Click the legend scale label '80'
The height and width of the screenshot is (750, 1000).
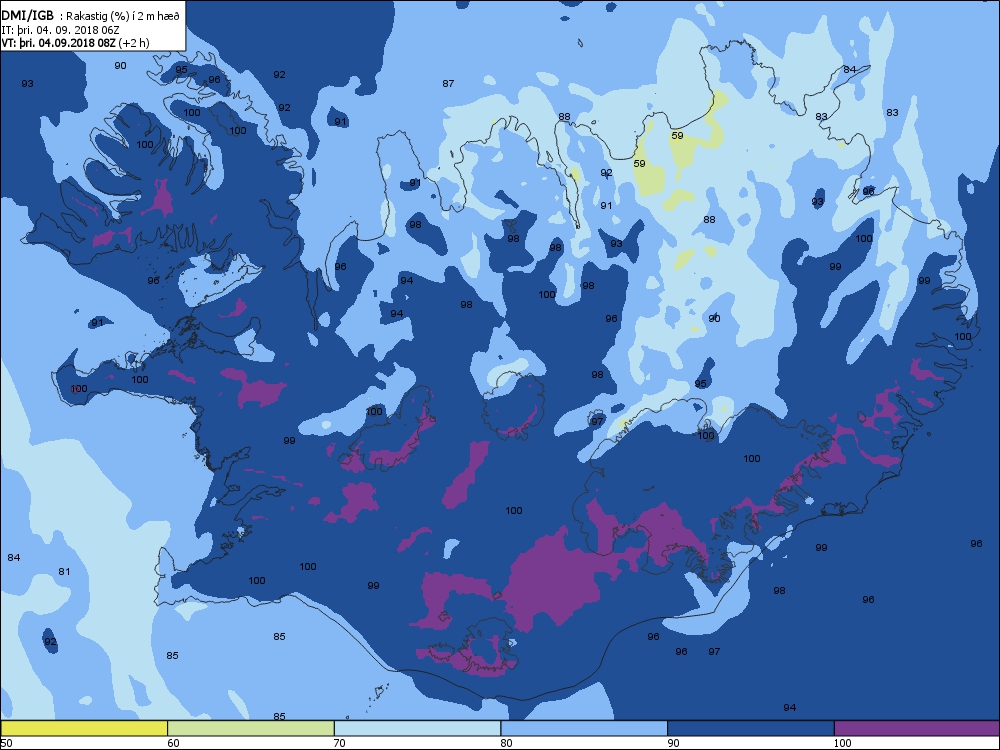(506, 743)
